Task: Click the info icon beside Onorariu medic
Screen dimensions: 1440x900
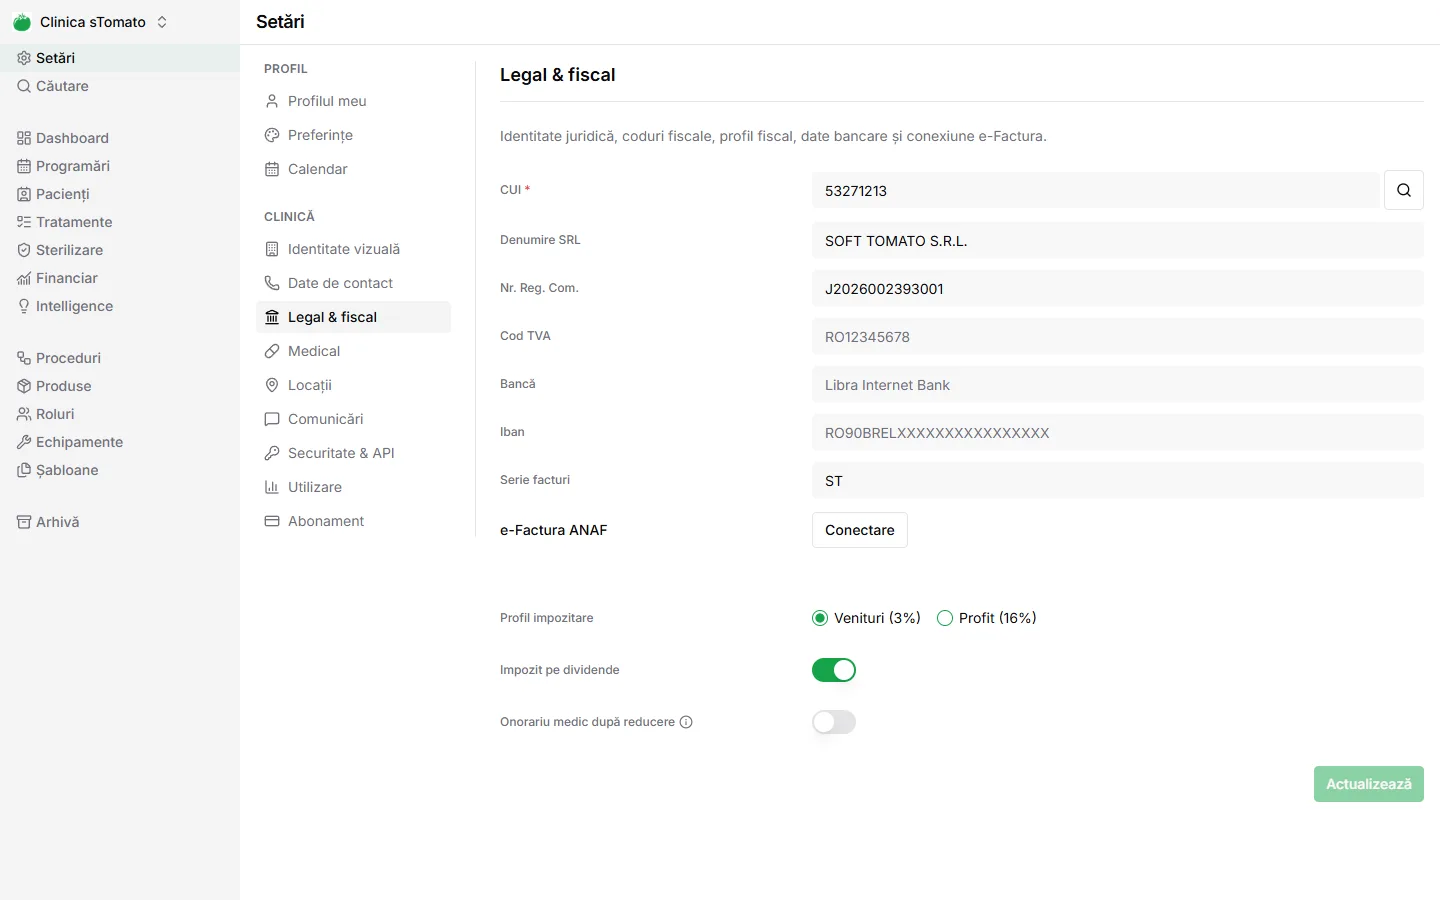Action: click(686, 722)
